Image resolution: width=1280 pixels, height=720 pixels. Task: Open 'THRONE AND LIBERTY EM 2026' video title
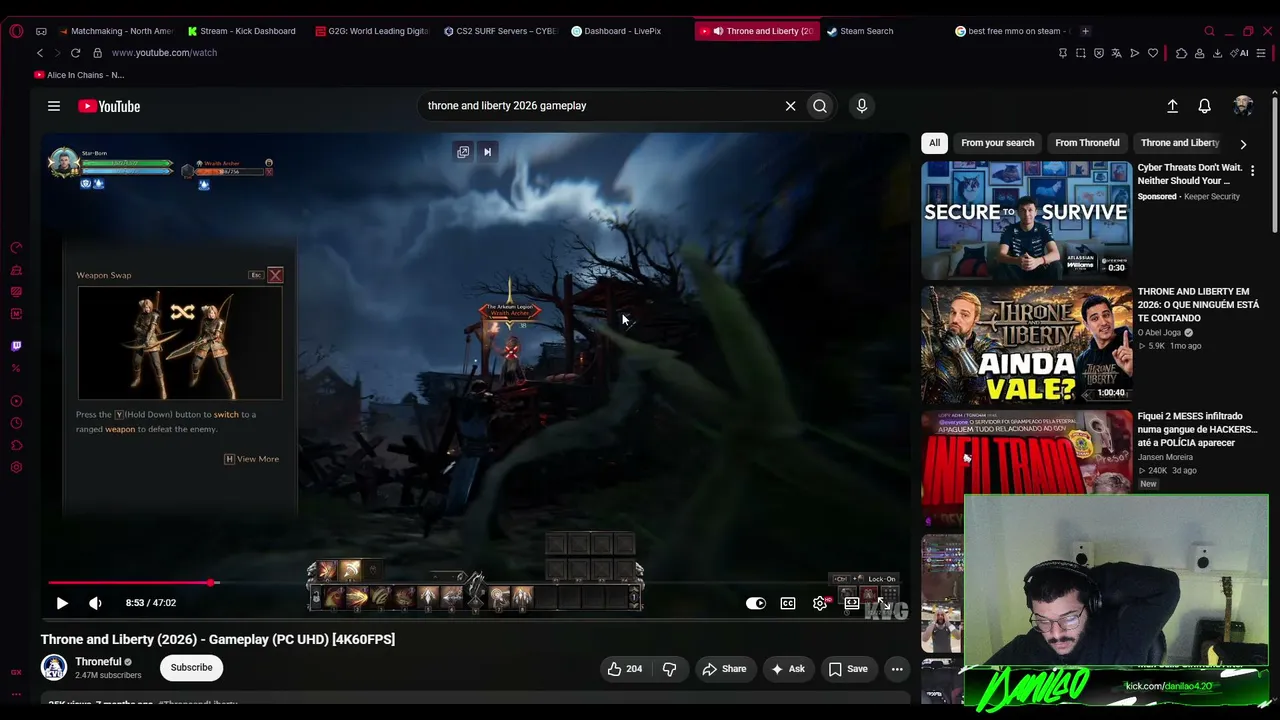tap(1198, 305)
